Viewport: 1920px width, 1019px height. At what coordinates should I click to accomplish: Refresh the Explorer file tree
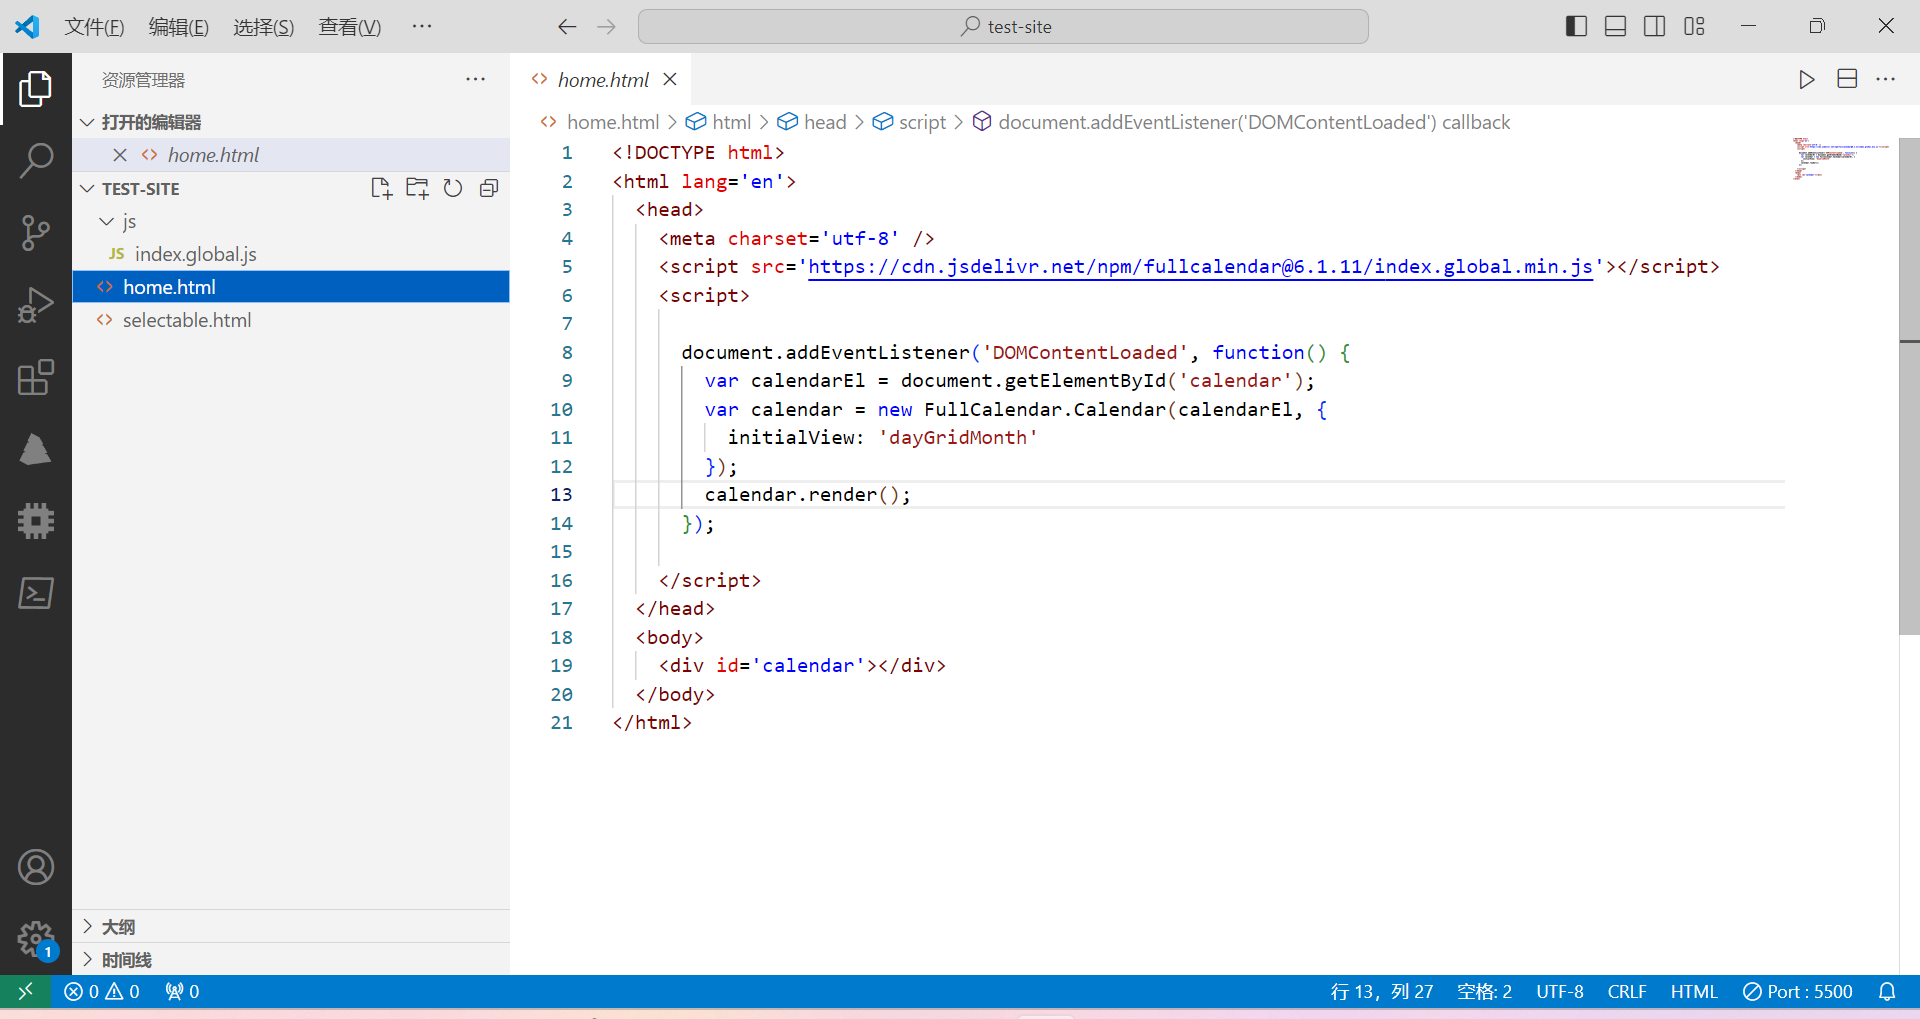coord(453,188)
